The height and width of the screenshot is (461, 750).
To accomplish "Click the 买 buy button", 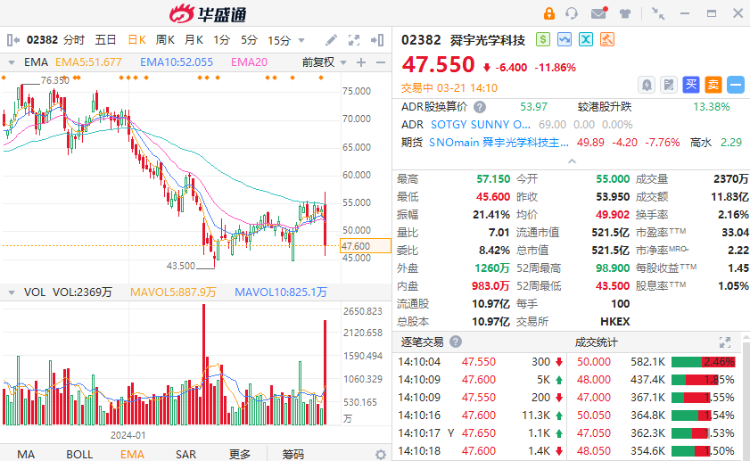I will click(691, 85).
